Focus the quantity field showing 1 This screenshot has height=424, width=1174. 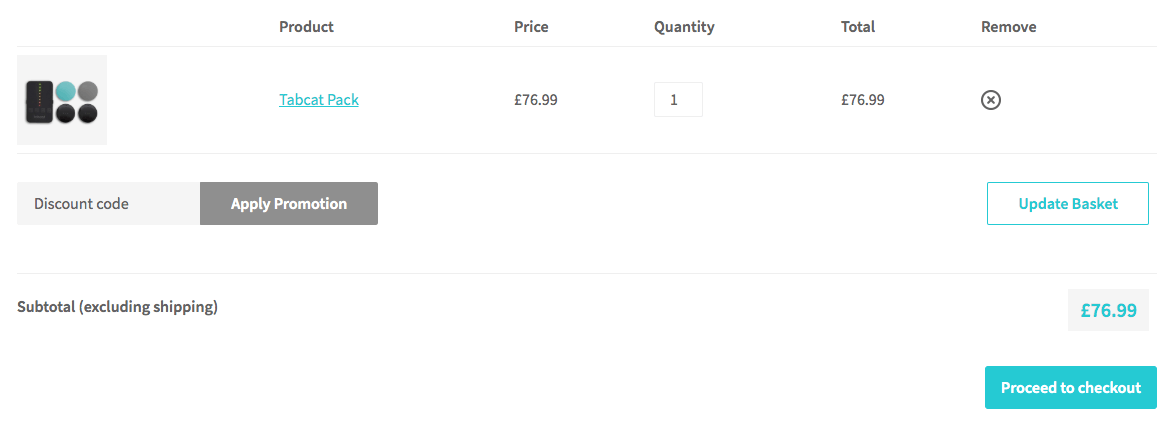click(678, 100)
